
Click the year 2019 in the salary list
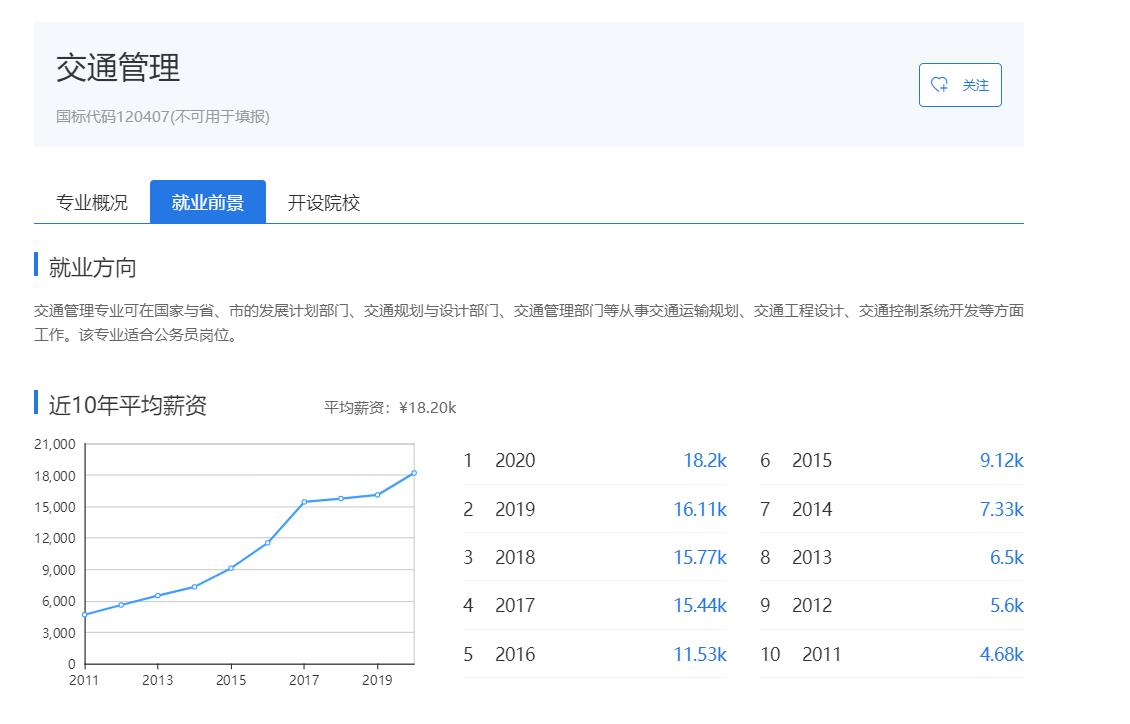click(515, 509)
